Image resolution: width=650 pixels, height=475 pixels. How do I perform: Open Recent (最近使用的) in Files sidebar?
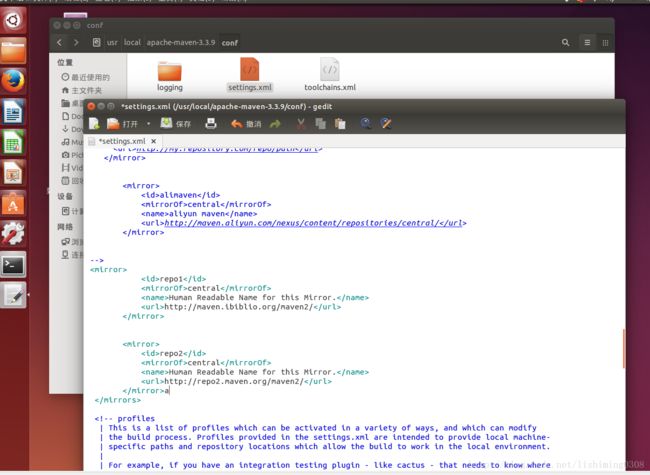[x=86, y=77]
